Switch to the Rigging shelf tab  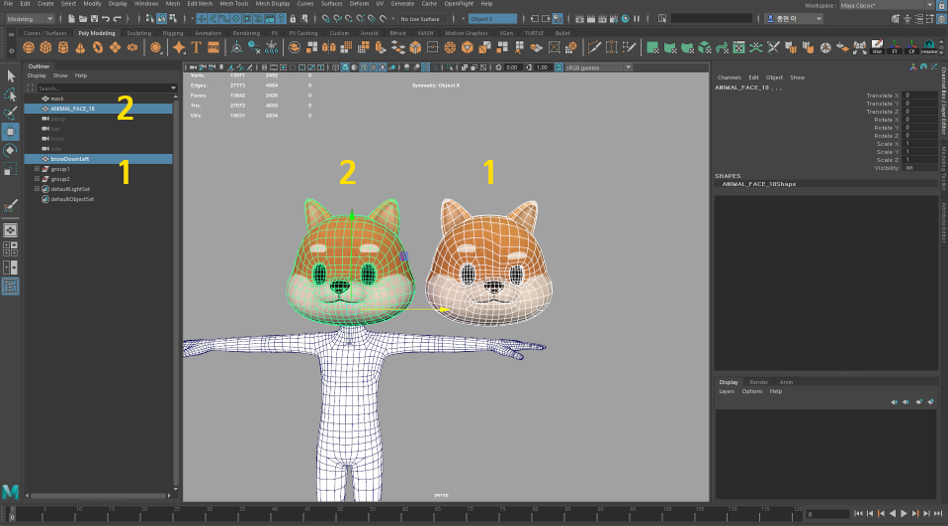tap(173, 33)
